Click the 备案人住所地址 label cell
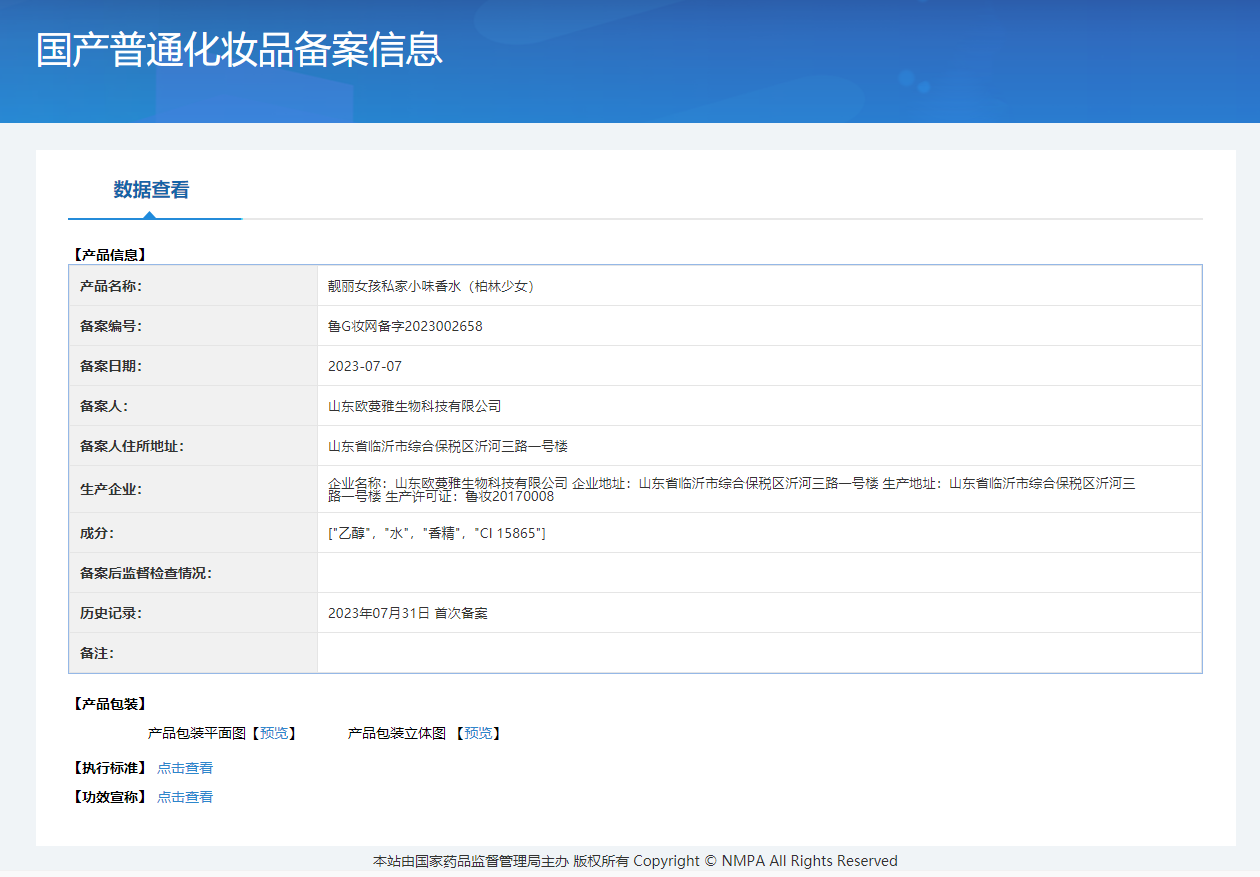1260x877 pixels. (x=193, y=446)
